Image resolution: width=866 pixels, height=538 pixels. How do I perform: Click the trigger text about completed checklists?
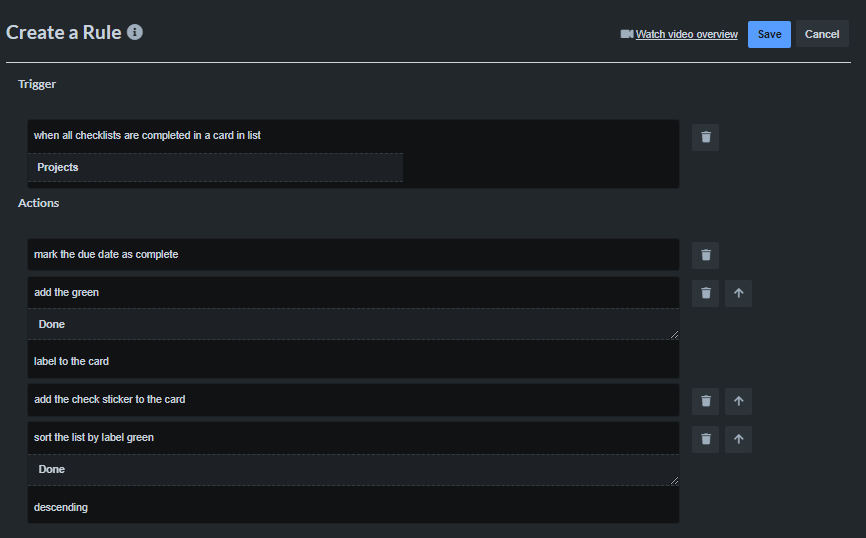click(x=147, y=135)
